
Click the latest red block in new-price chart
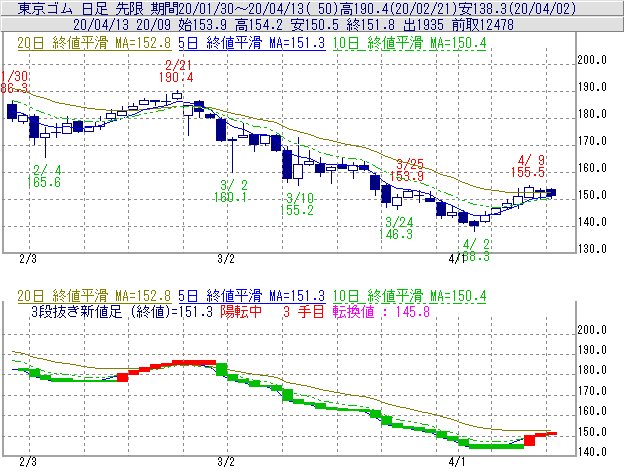tap(551, 433)
